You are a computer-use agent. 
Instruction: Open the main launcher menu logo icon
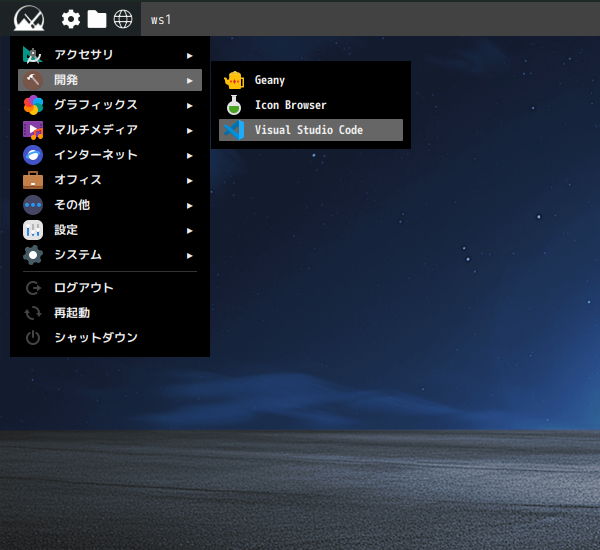pyautogui.click(x=29, y=18)
